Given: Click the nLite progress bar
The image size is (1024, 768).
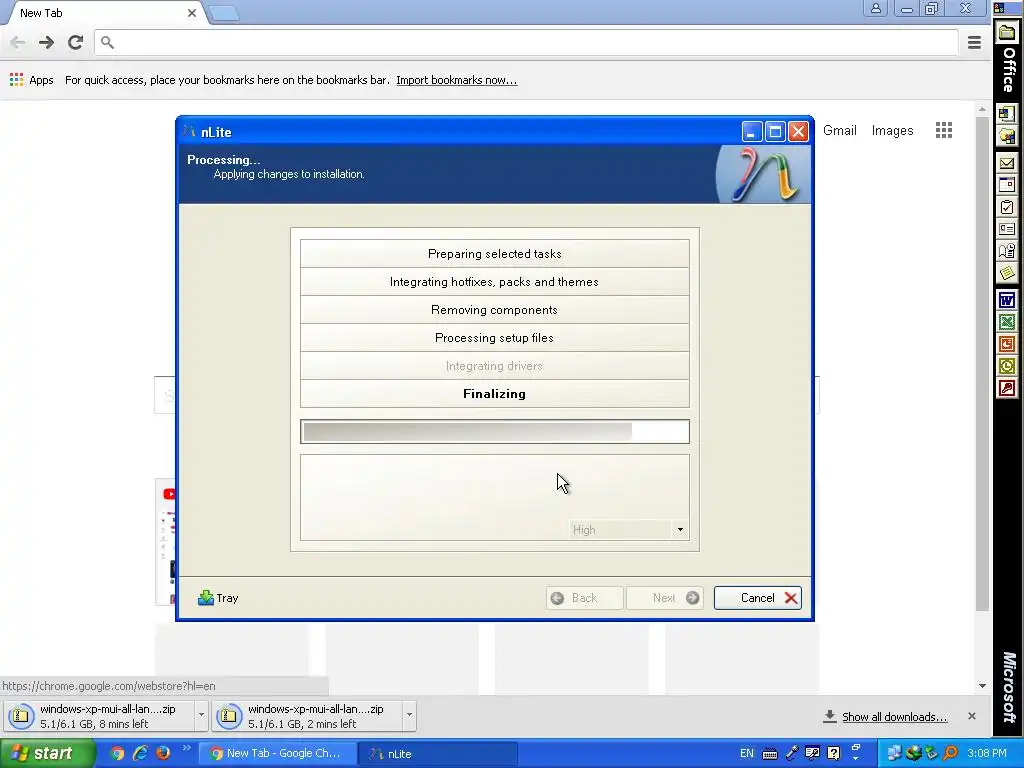Looking at the screenshot, I should 494,431.
